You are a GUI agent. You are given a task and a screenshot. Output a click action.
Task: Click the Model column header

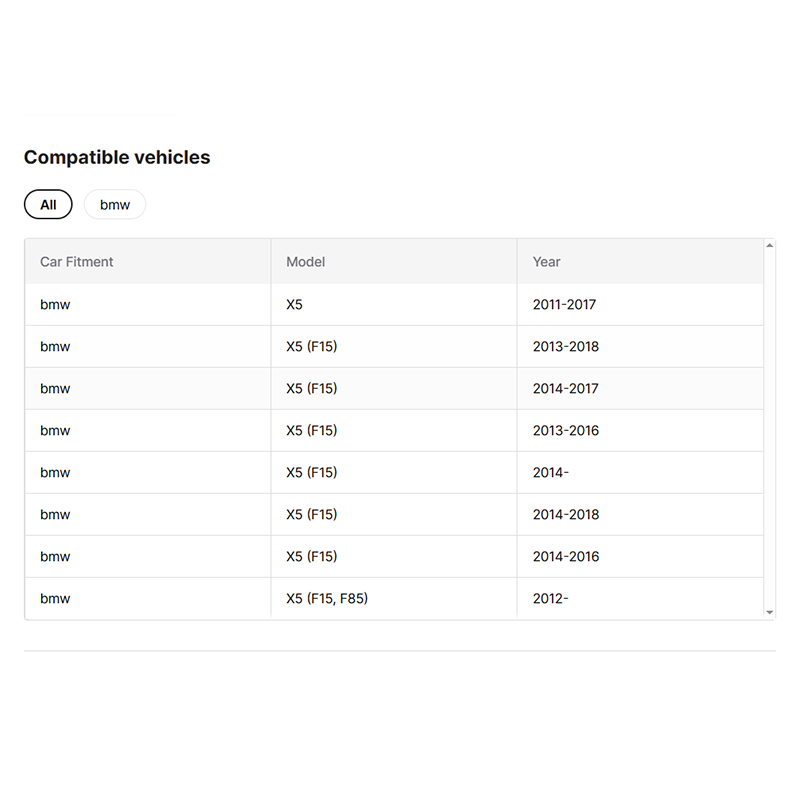pyautogui.click(x=305, y=262)
